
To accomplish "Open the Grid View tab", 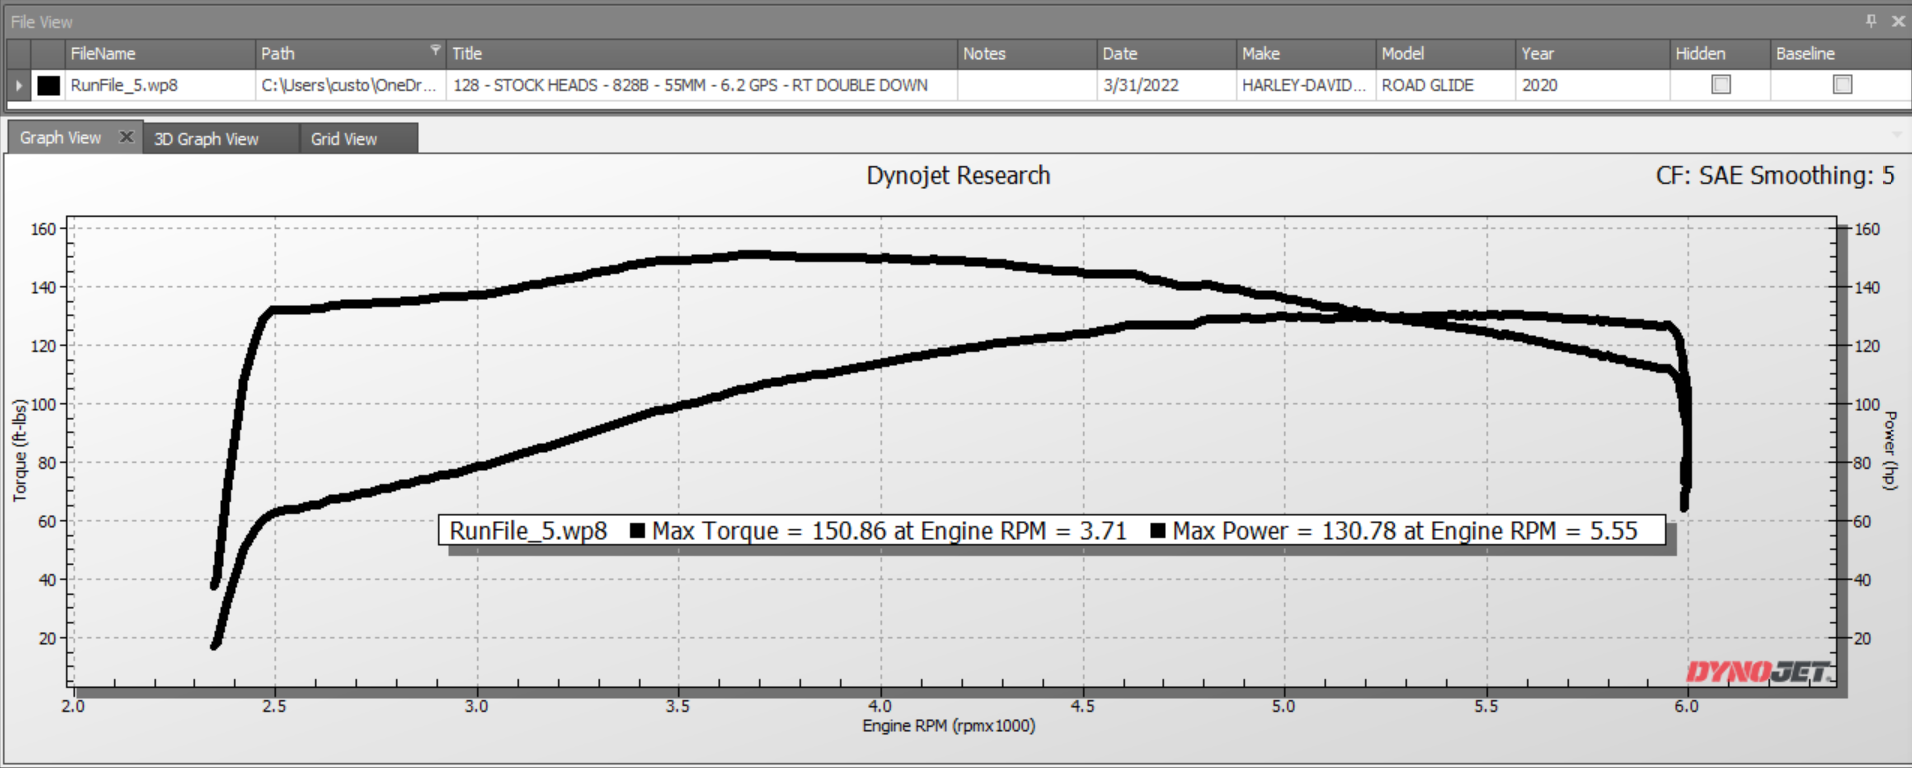I will pyautogui.click(x=344, y=139).
